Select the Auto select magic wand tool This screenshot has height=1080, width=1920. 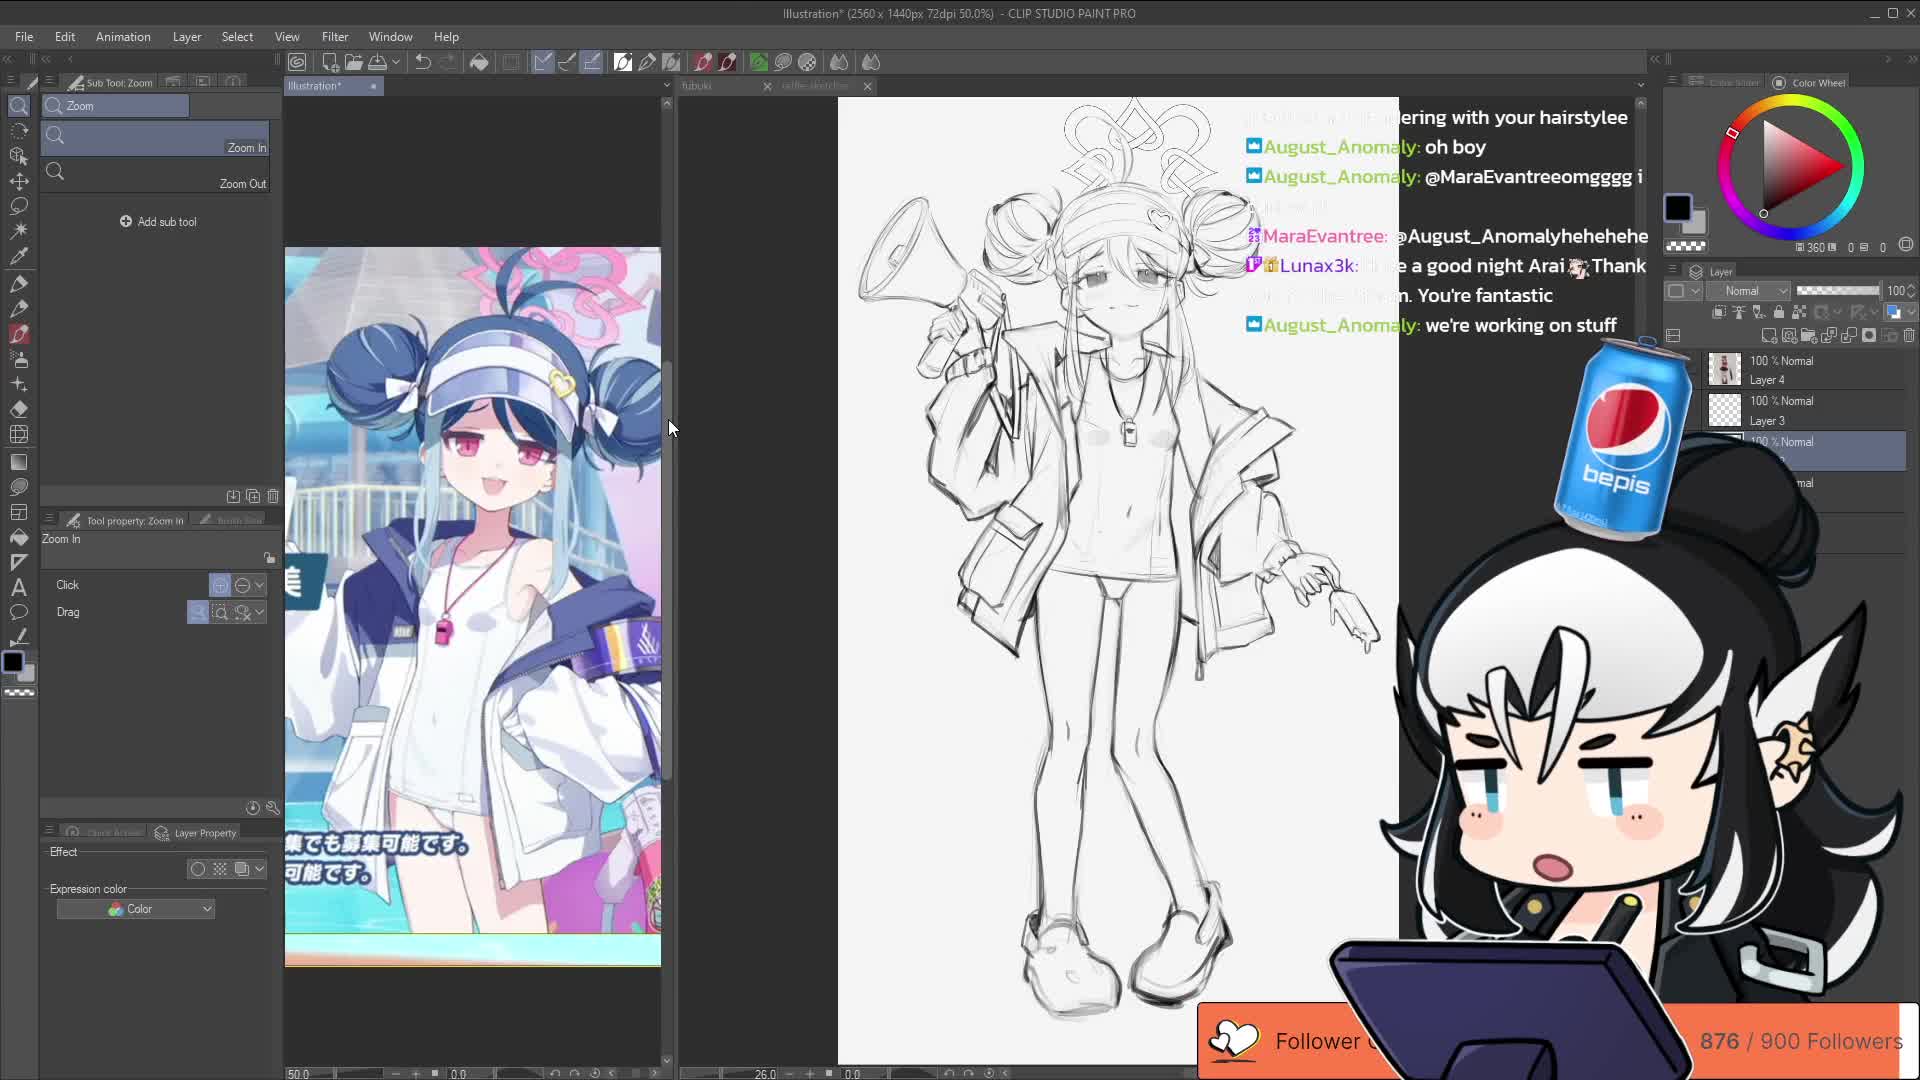(19, 231)
